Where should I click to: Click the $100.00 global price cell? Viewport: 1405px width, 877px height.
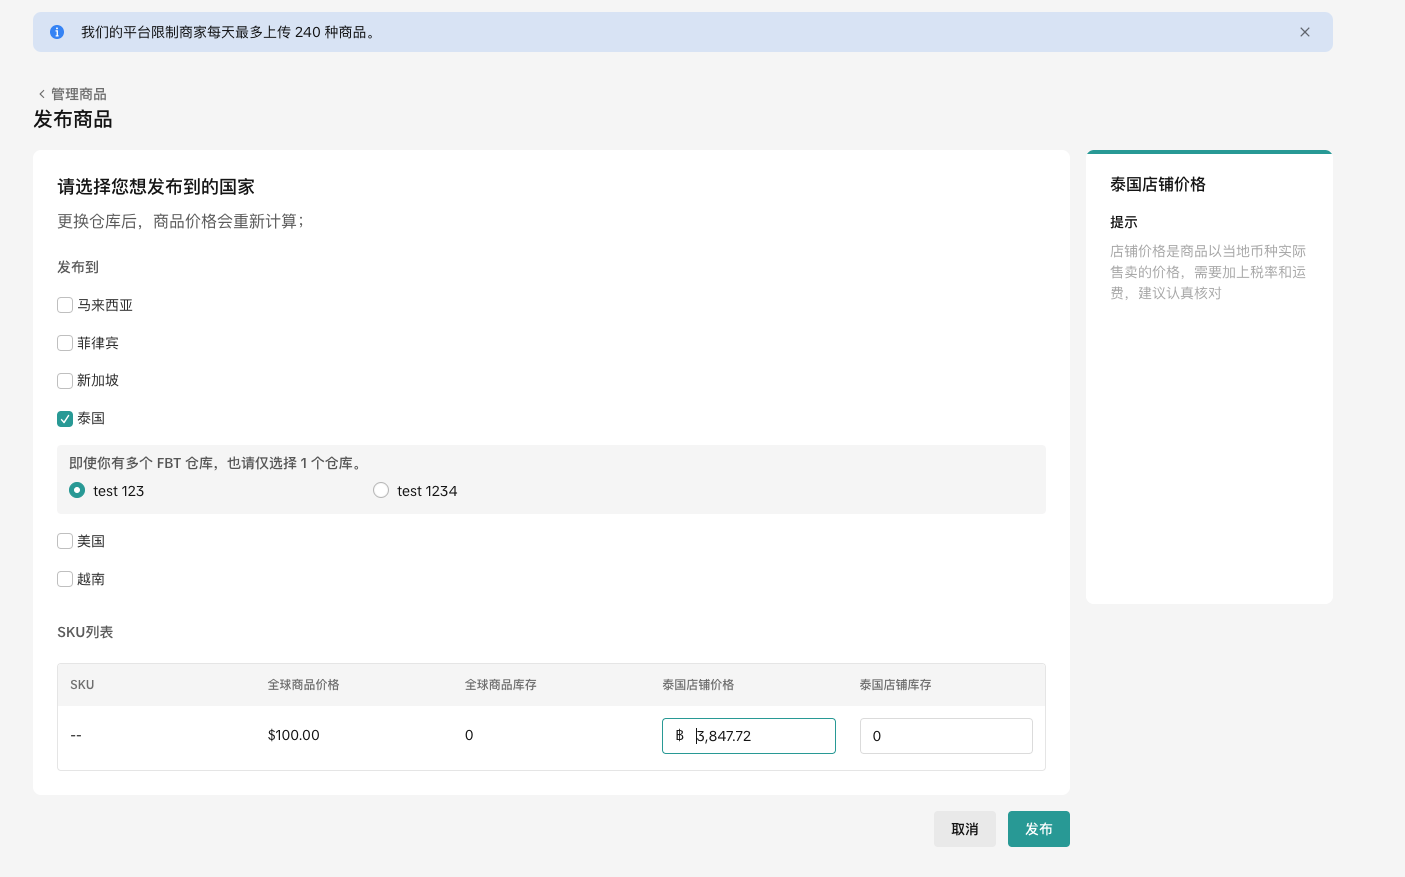294,735
